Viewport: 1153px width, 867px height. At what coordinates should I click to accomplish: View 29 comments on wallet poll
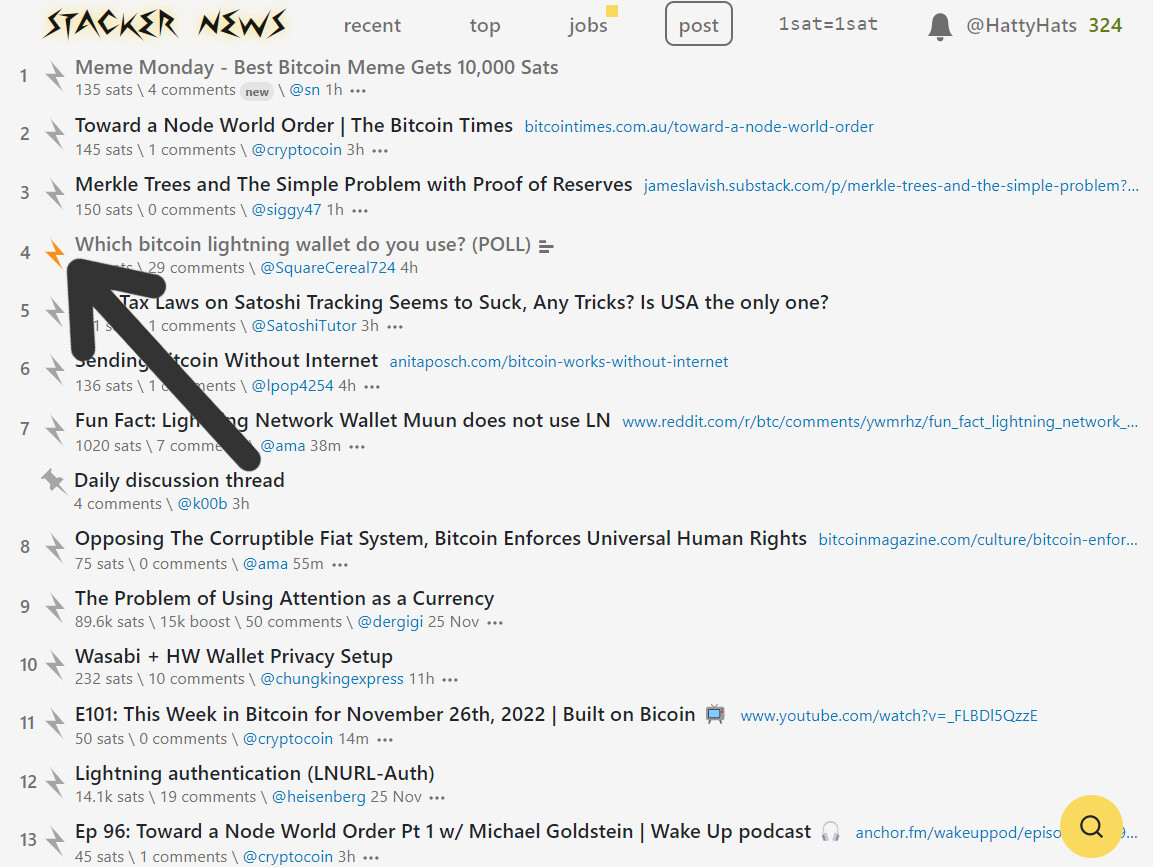click(x=196, y=268)
